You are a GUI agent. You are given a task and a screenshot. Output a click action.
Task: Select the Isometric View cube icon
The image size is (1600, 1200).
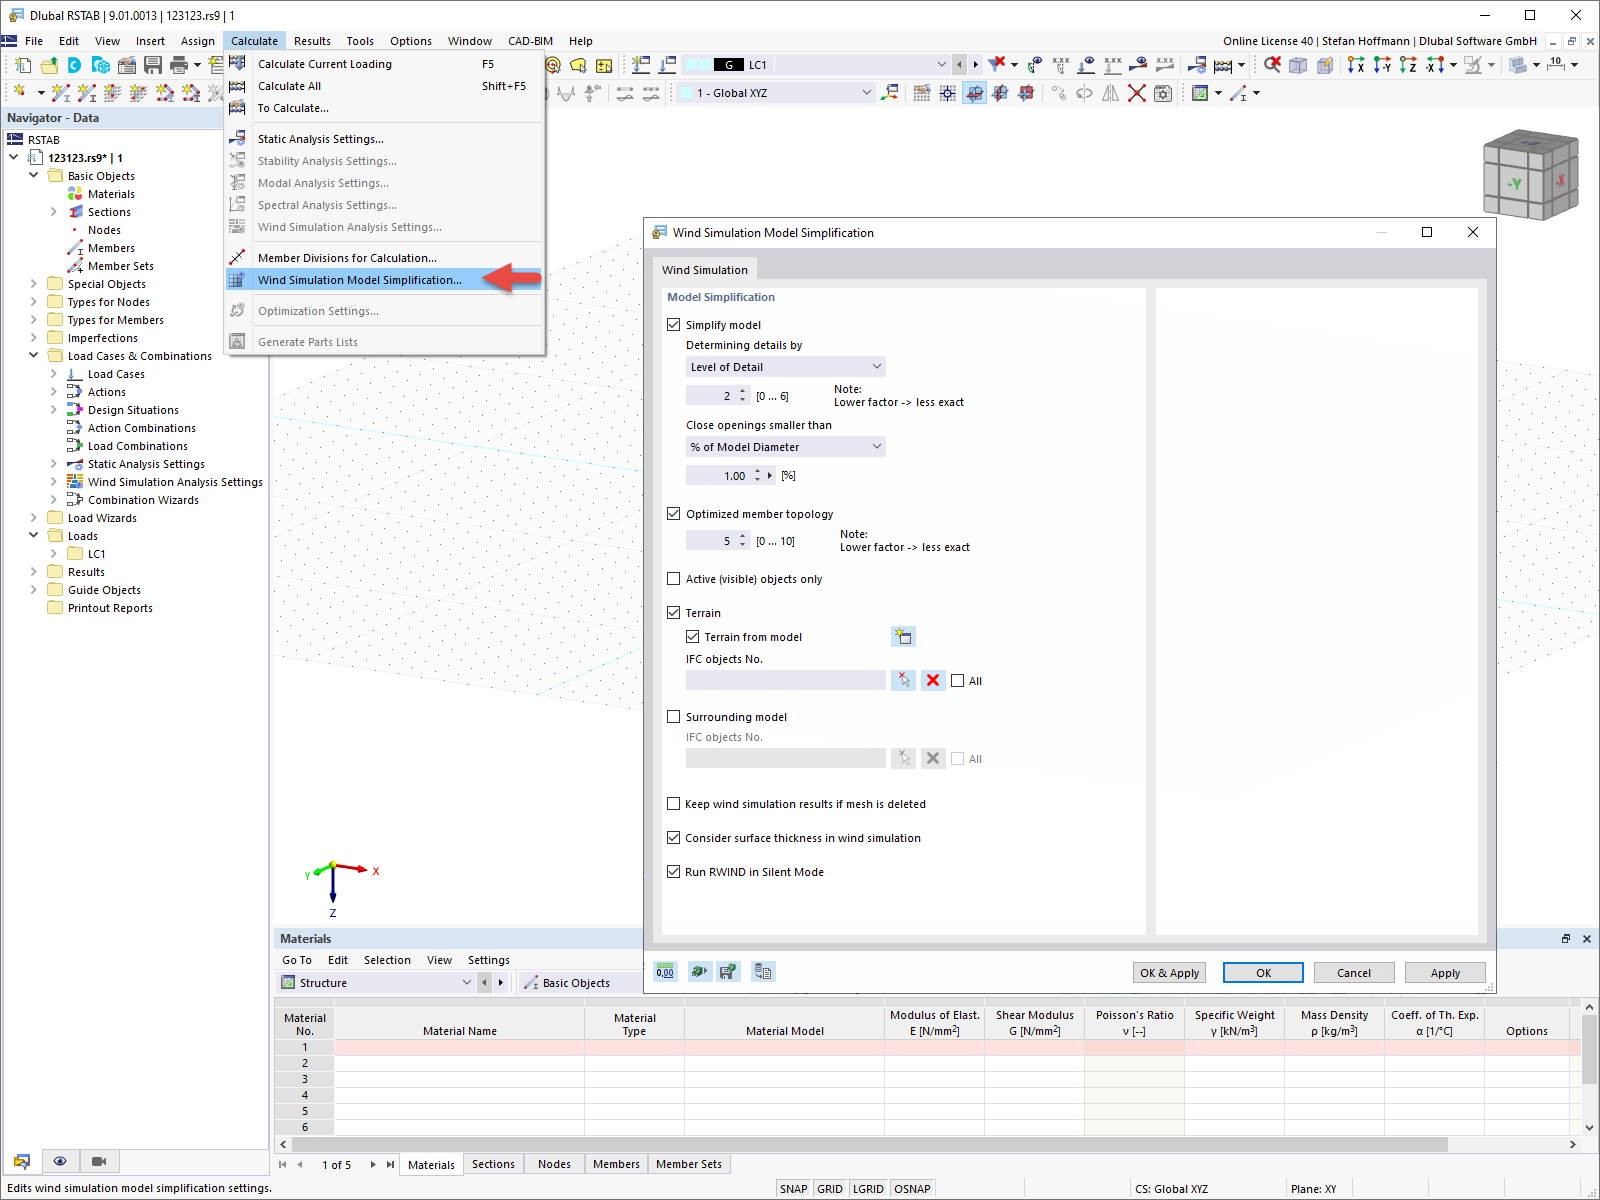(x=1530, y=175)
